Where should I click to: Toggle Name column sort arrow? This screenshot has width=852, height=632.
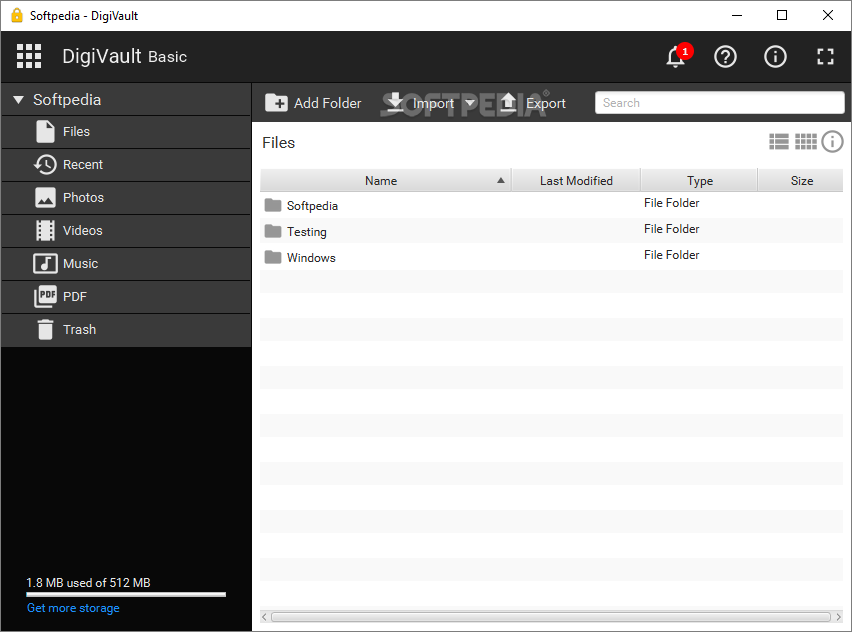click(500, 180)
